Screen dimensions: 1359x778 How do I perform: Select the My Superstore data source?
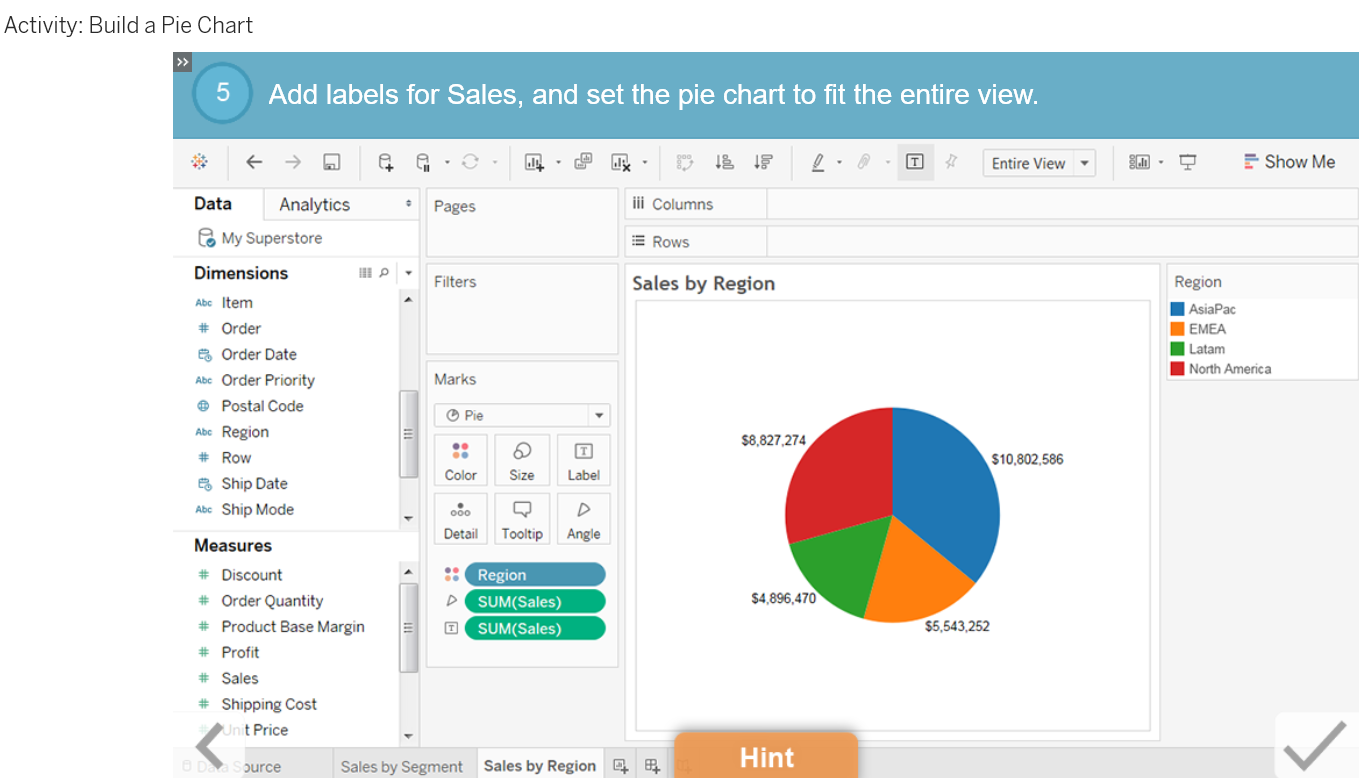271,238
